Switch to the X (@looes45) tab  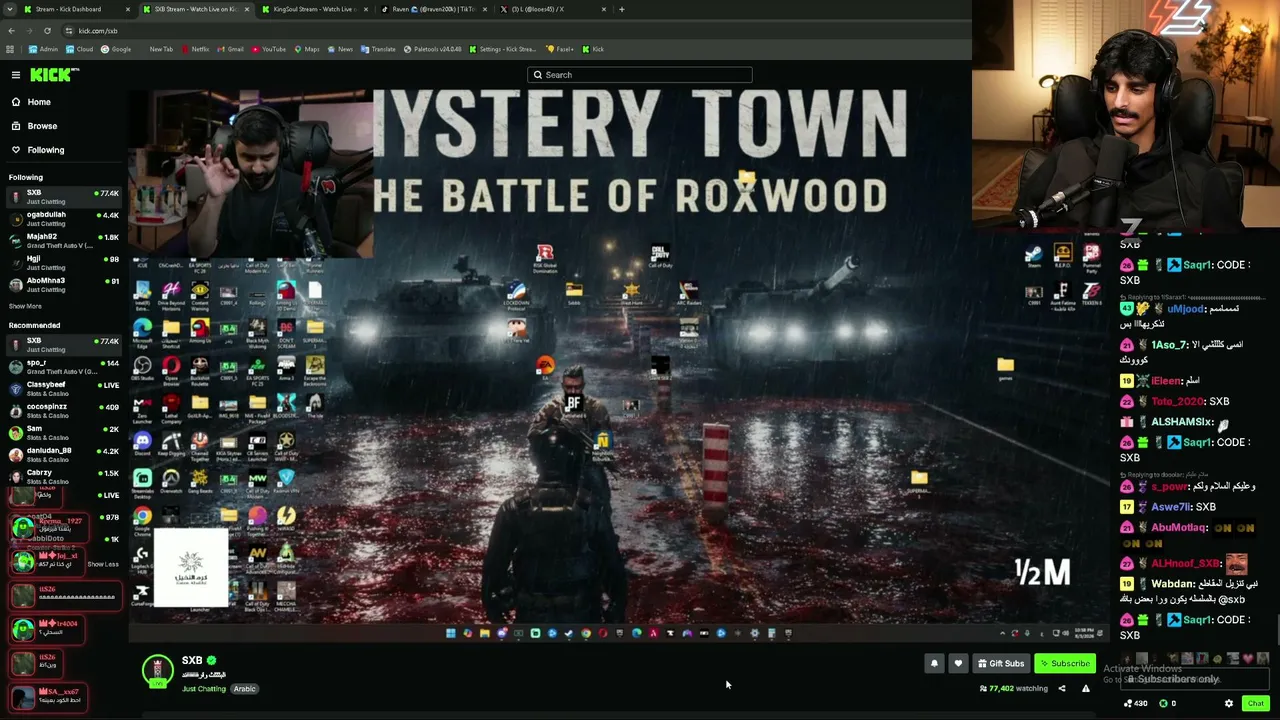[x=552, y=9]
